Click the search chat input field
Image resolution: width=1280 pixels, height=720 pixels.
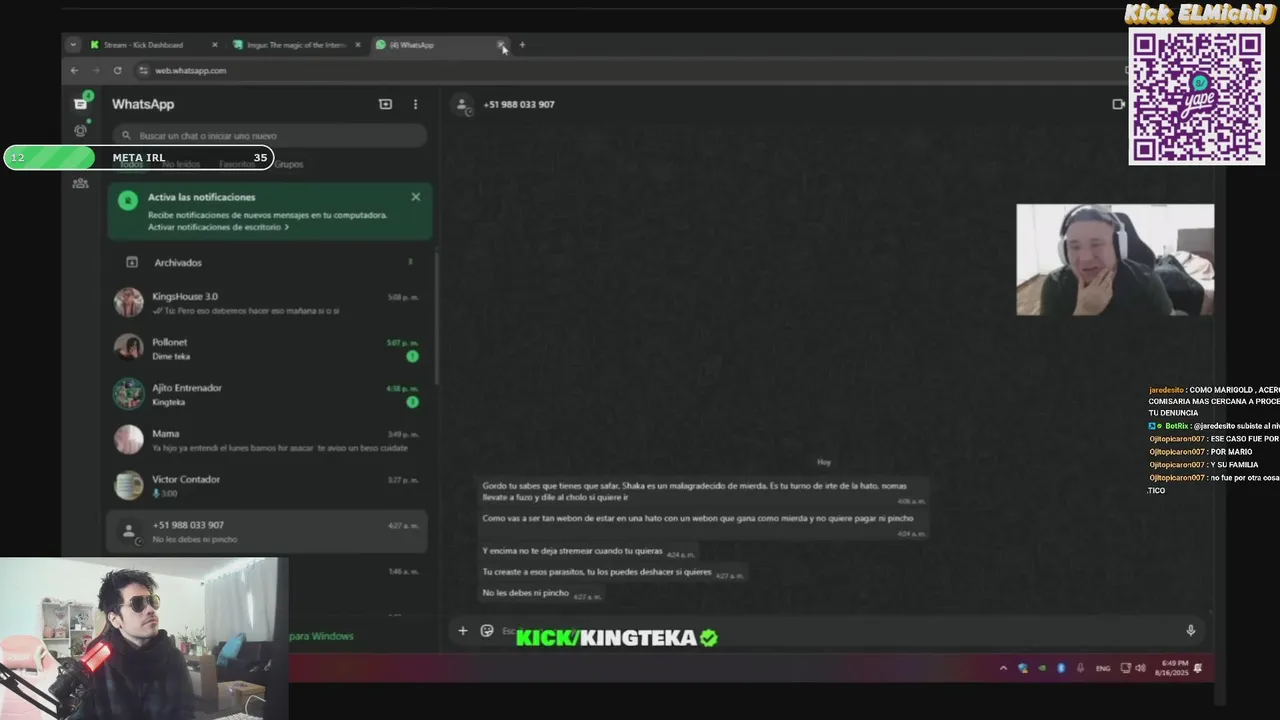click(x=269, y=135)
